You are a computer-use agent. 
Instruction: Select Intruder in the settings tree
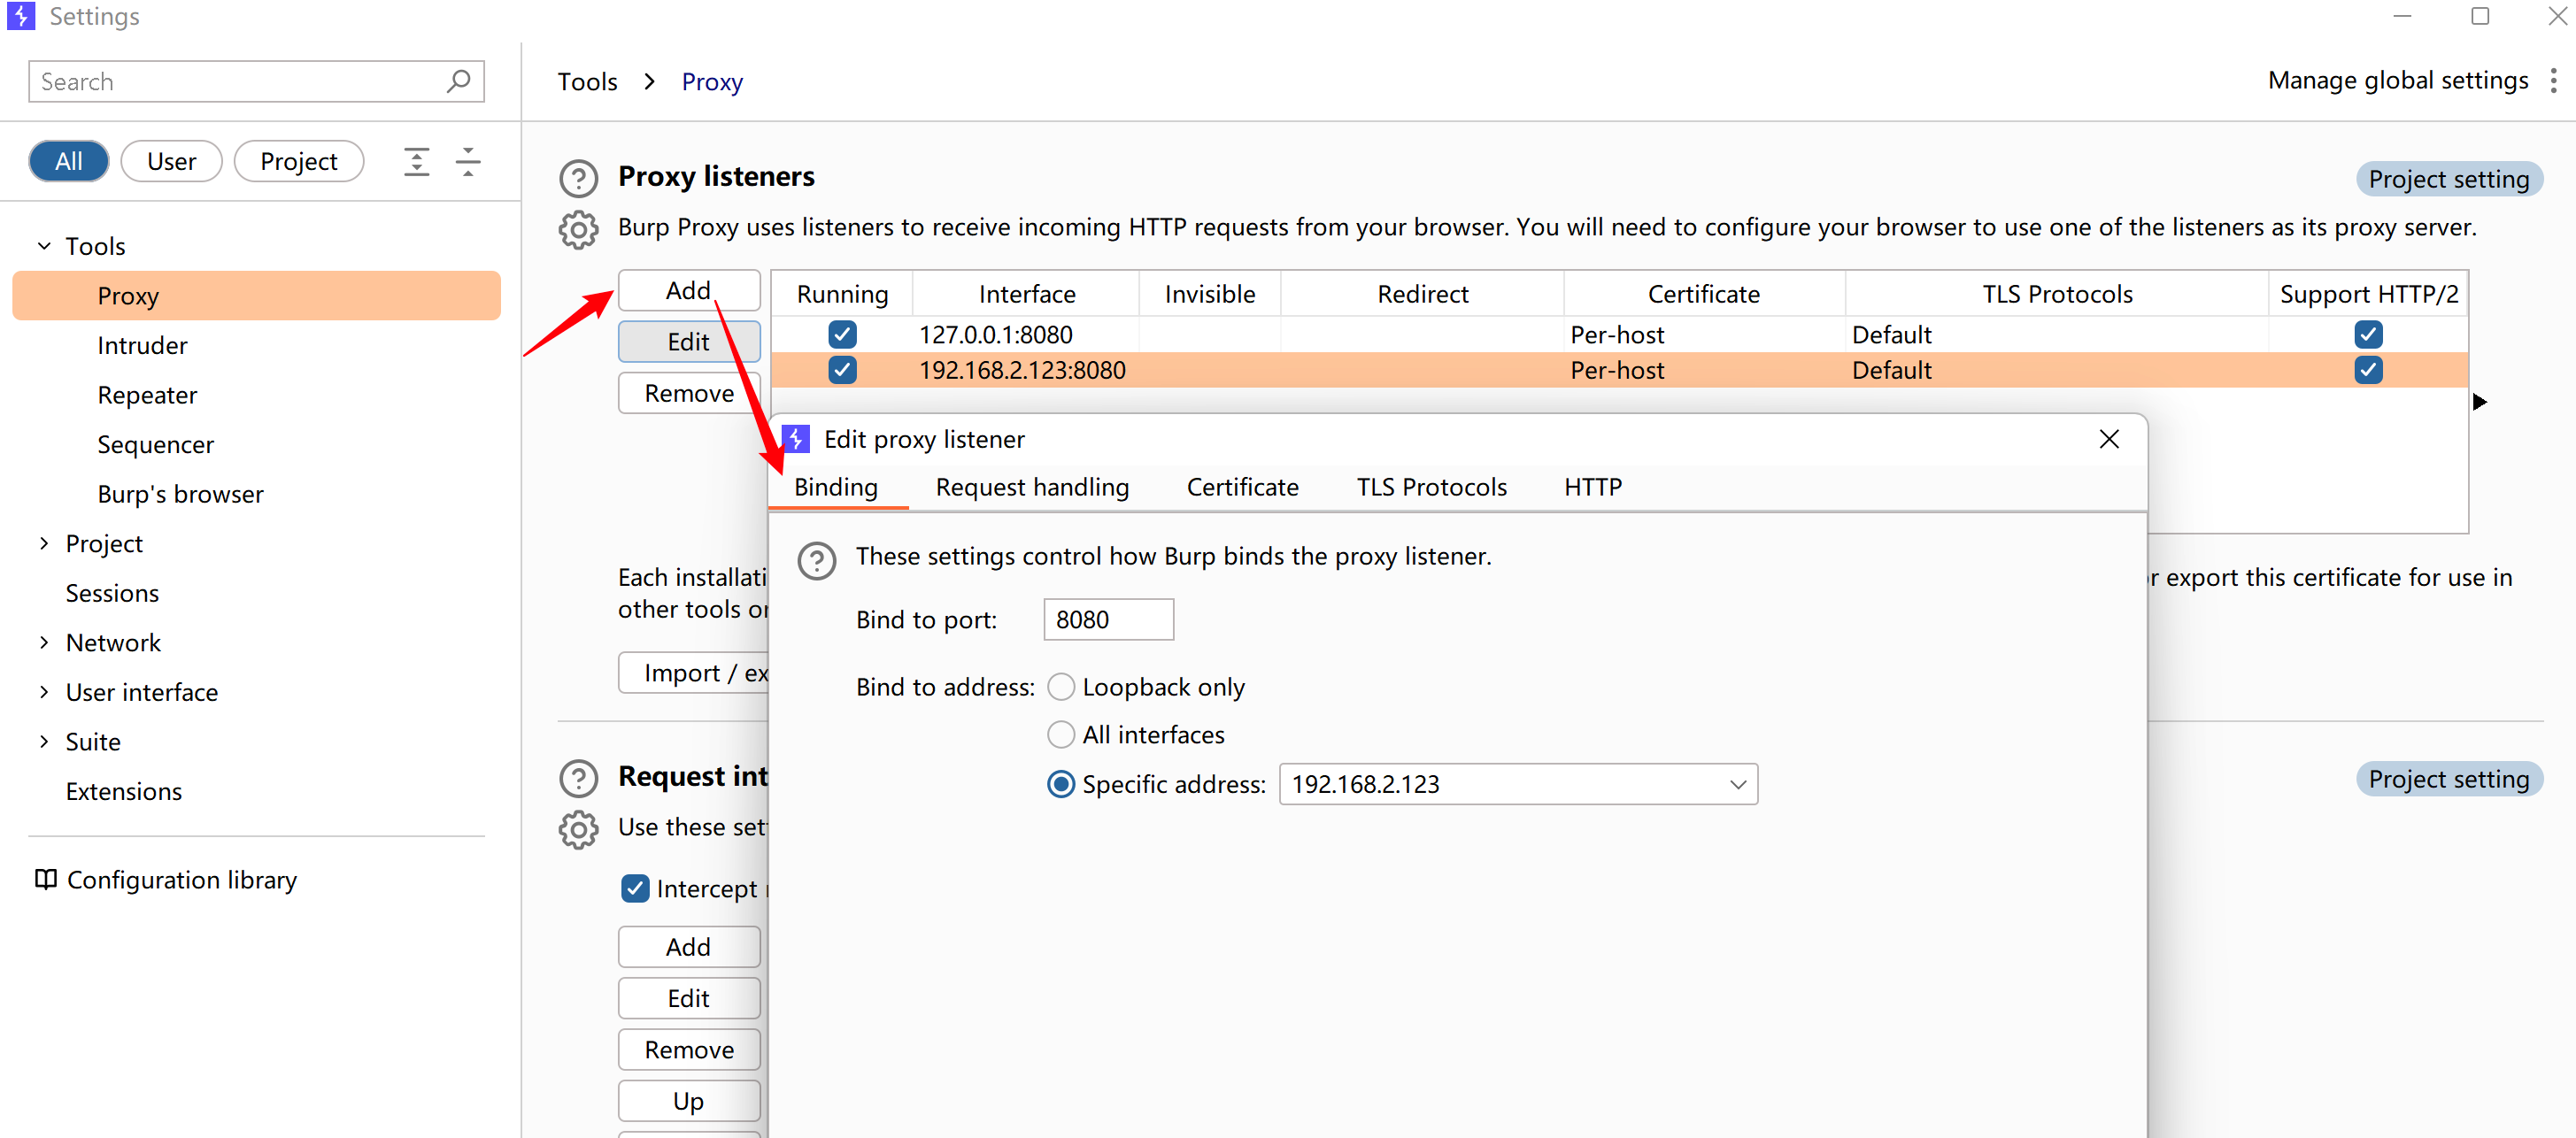(142, 345)
